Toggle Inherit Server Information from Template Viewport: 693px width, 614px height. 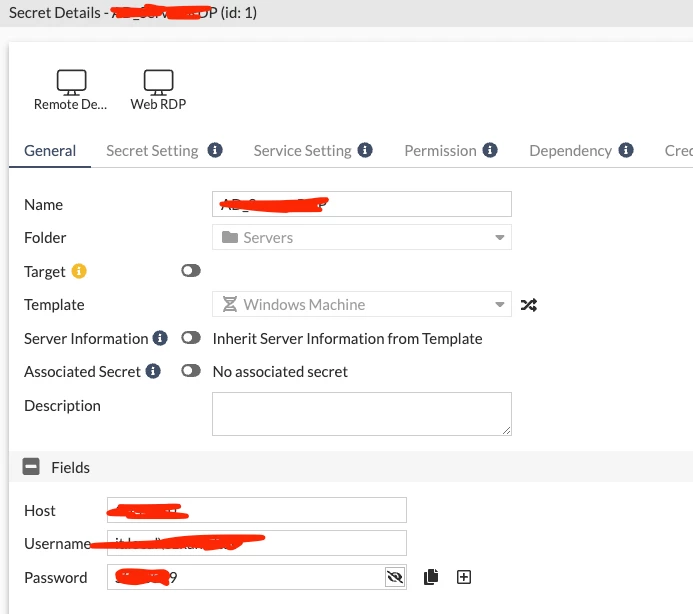click(x=191, y=338)
